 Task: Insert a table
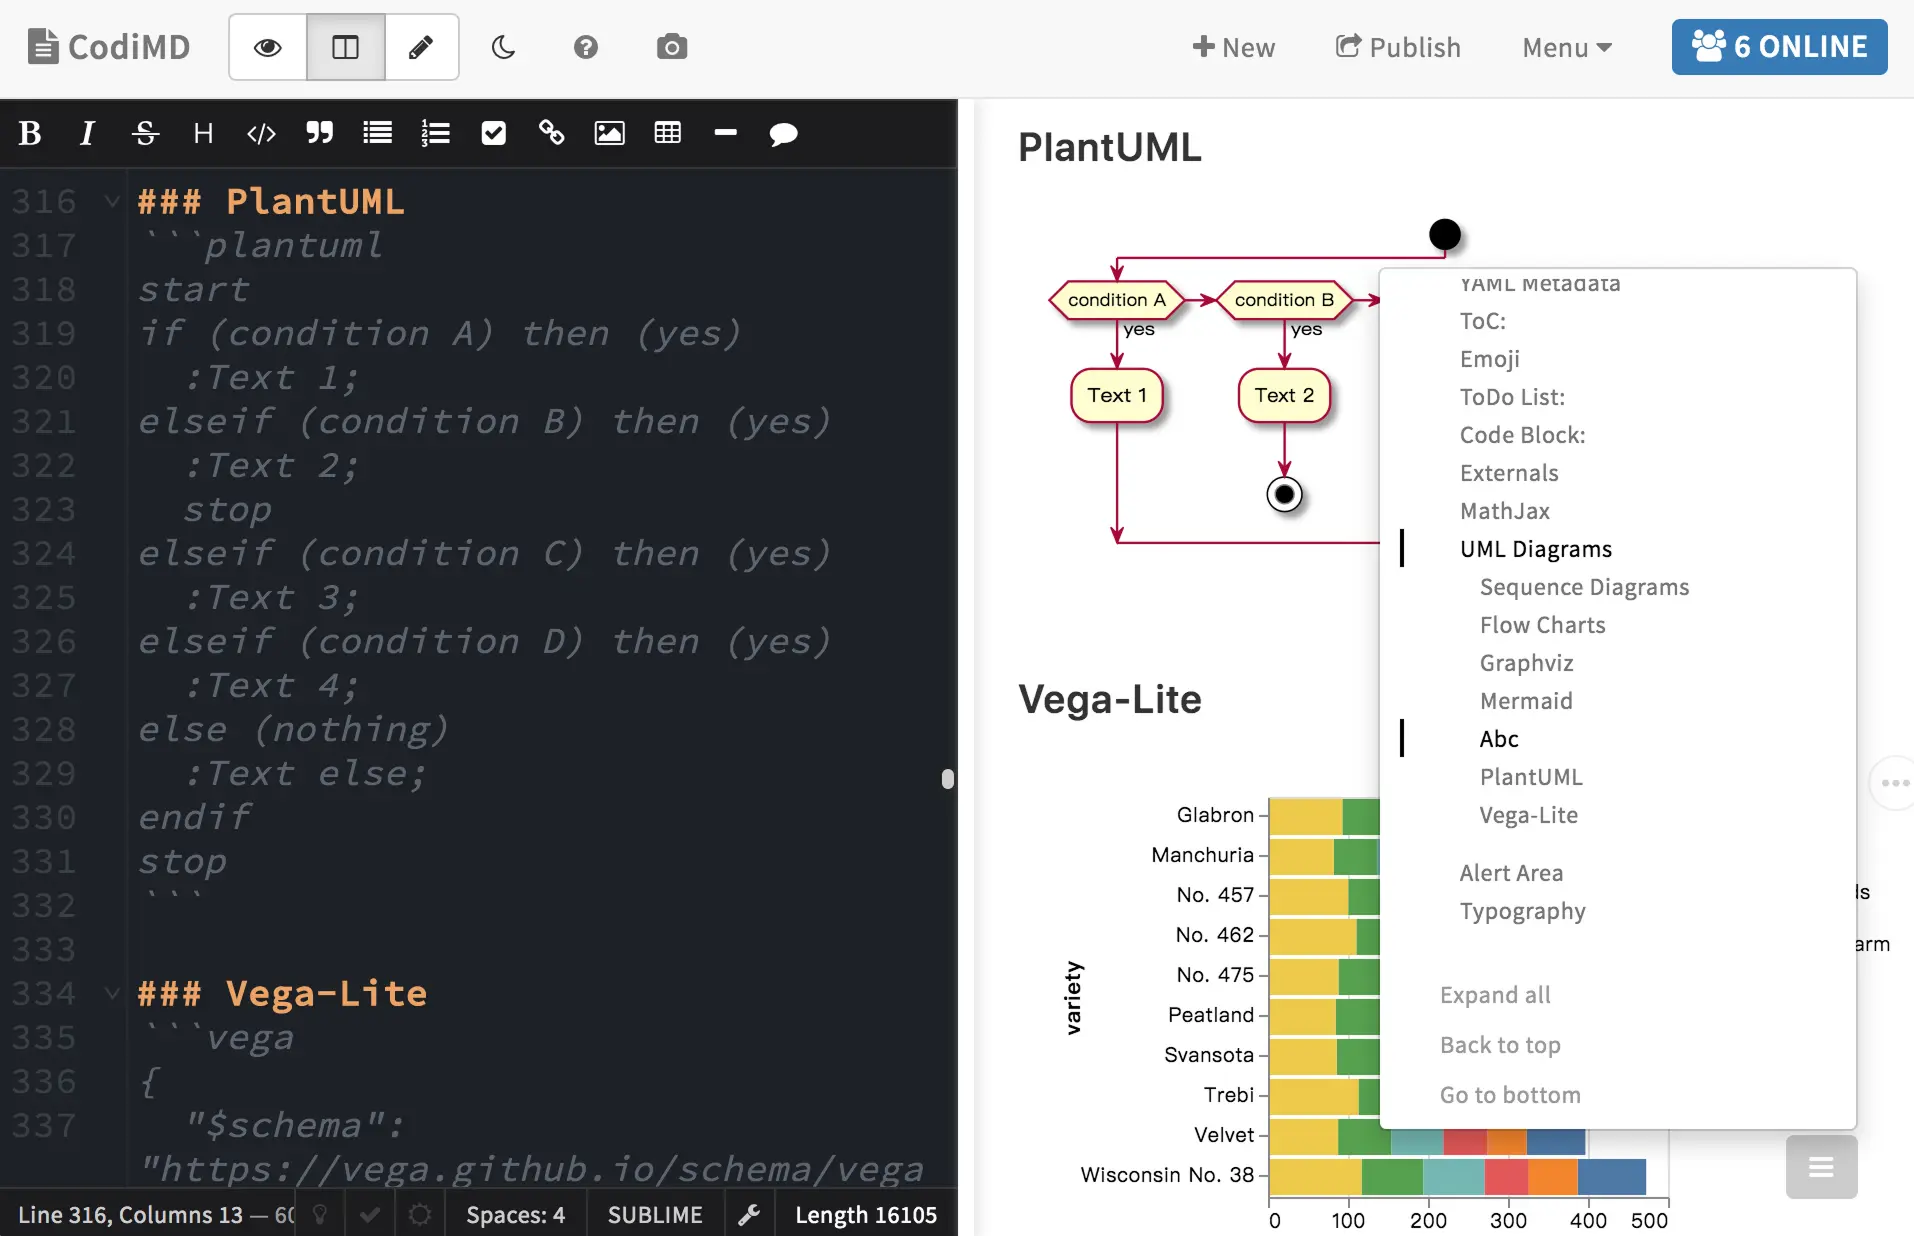pyautogui.click(x=666, y=133)
